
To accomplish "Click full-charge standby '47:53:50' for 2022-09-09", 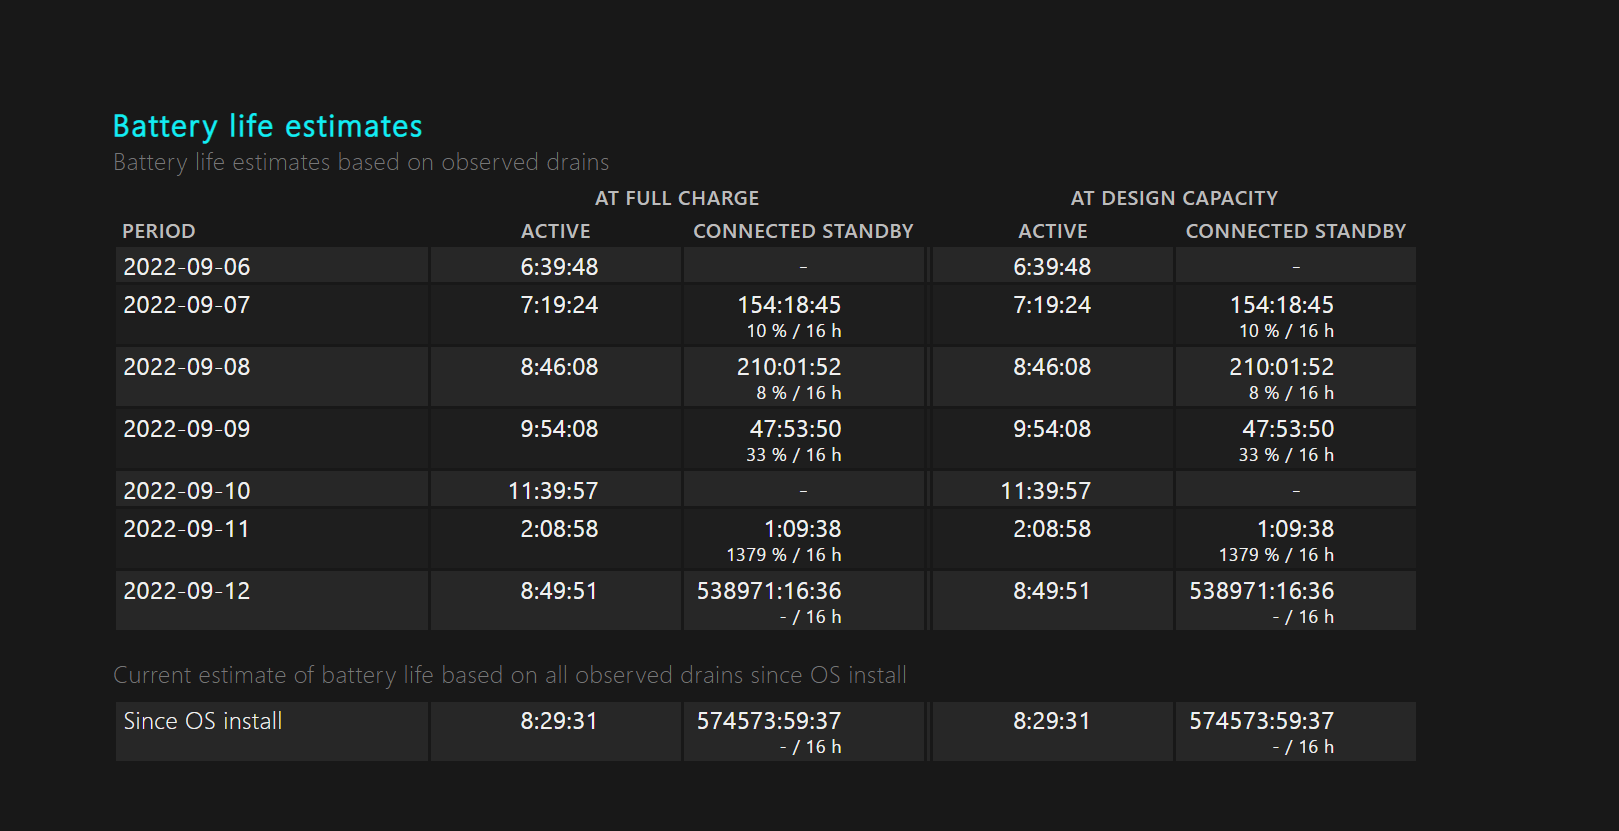I will 796,429.
